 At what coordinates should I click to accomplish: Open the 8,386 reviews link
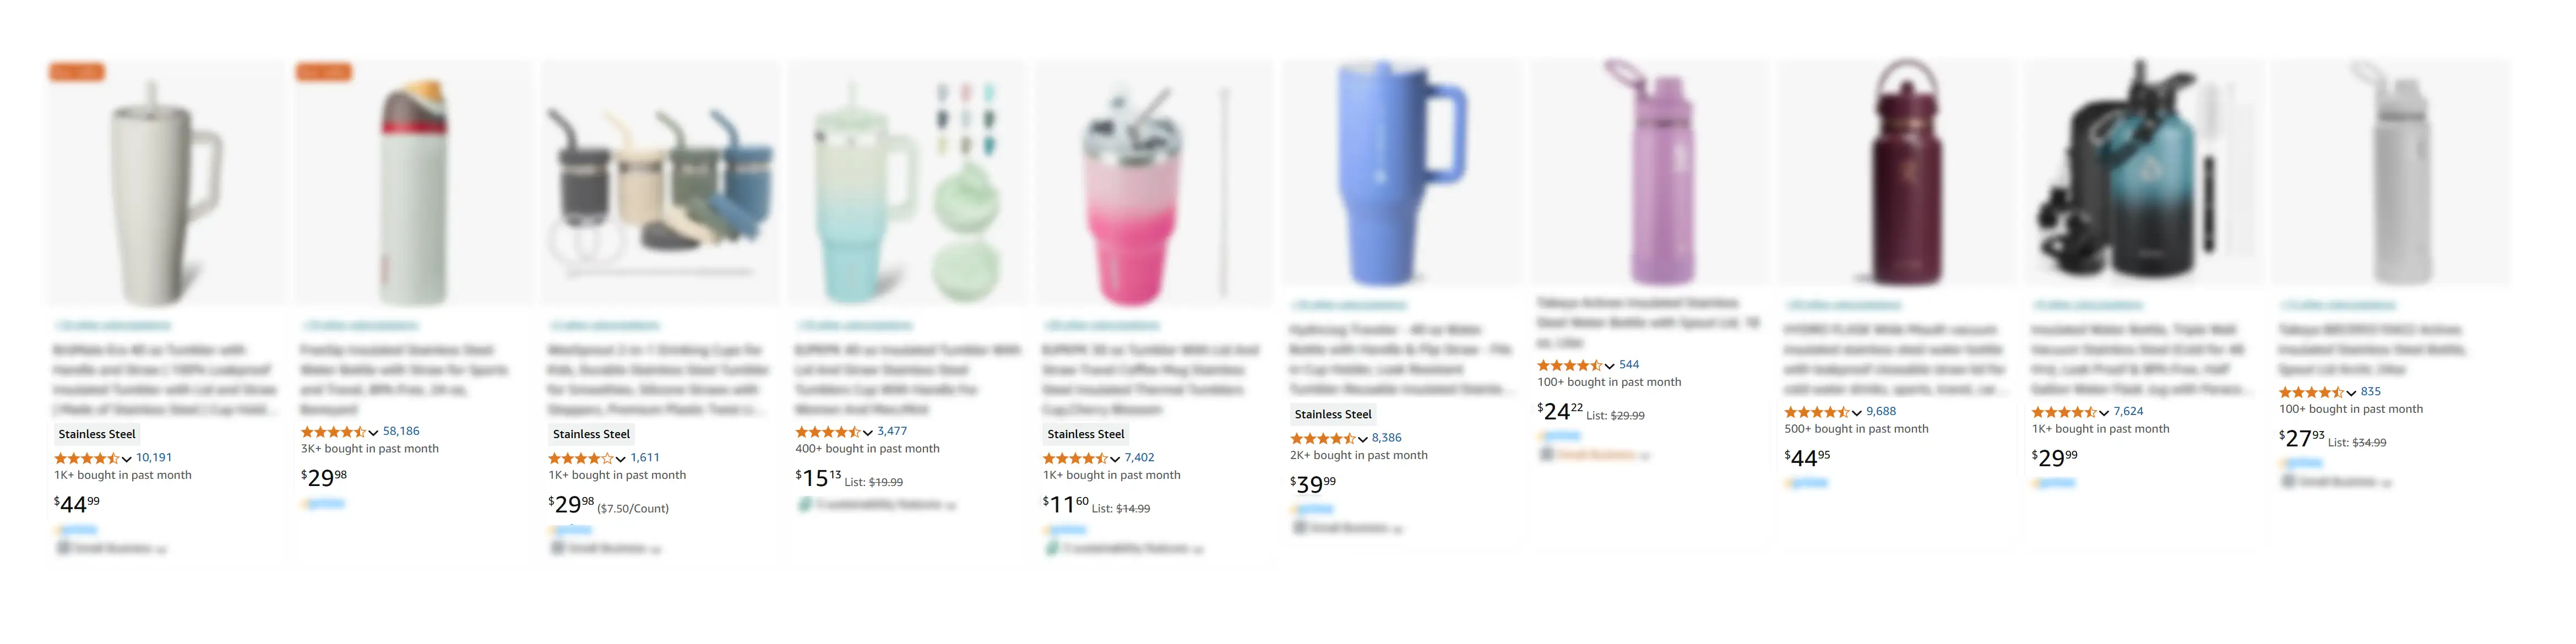pos(1386,438)
